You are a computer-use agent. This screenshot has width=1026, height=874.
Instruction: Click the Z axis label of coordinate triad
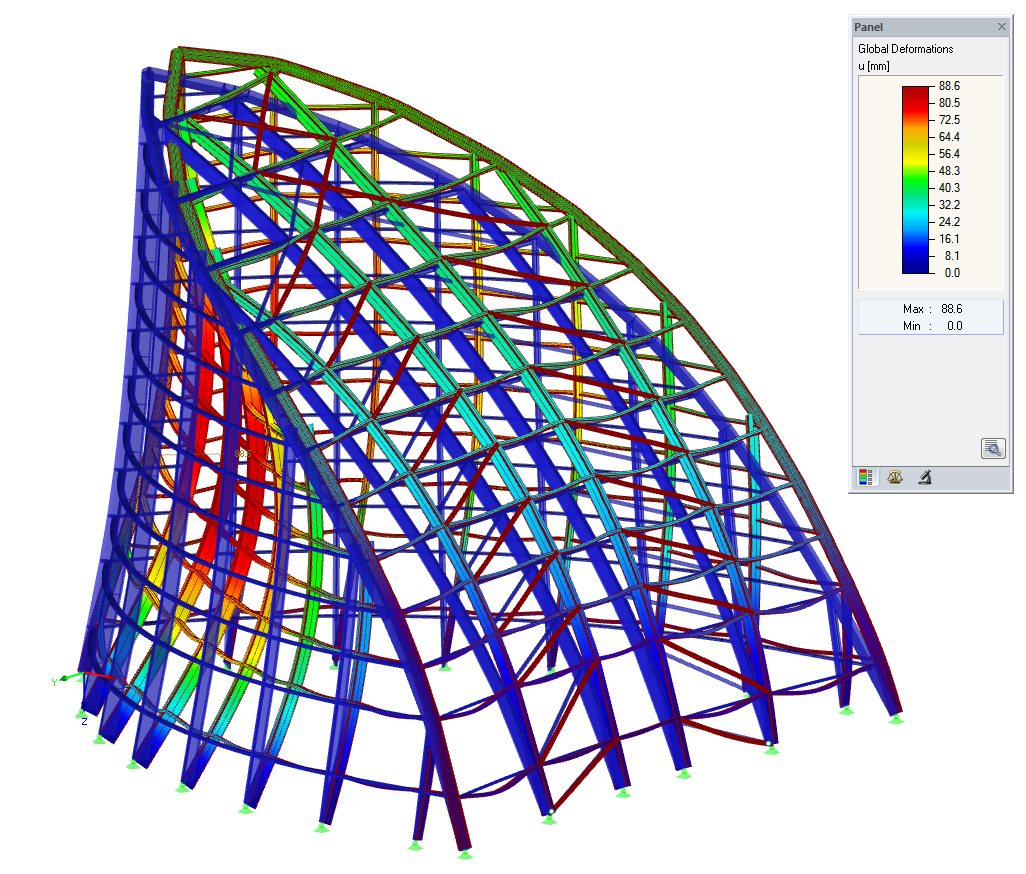84,722
